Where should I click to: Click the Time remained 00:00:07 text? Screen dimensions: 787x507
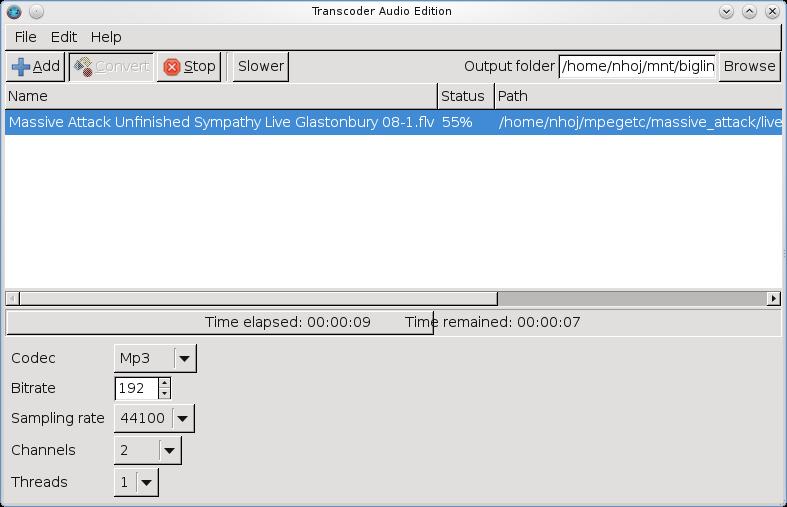[492, 322]
